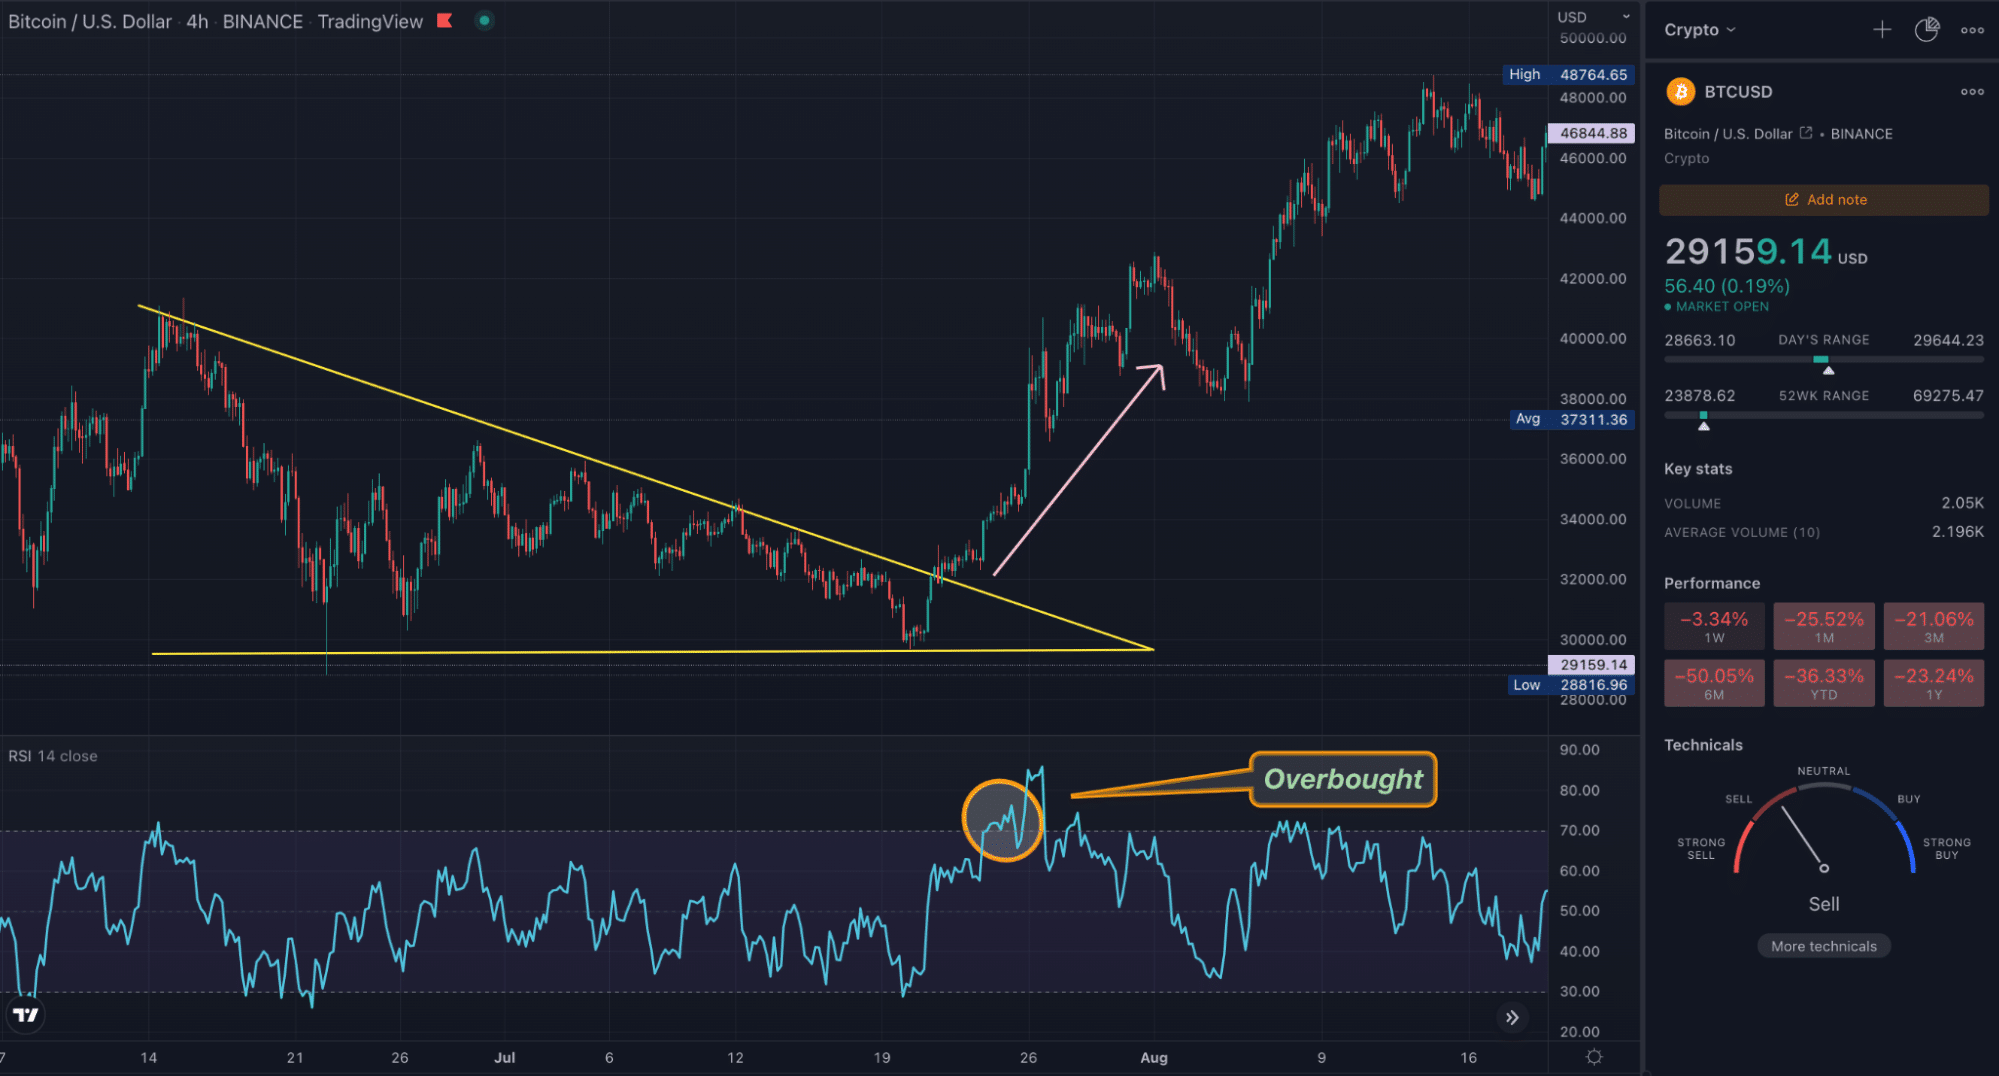Click the MARKET OPEN status text
The height and width of the screenshot is (1076, 1999).
[1722, 307]
